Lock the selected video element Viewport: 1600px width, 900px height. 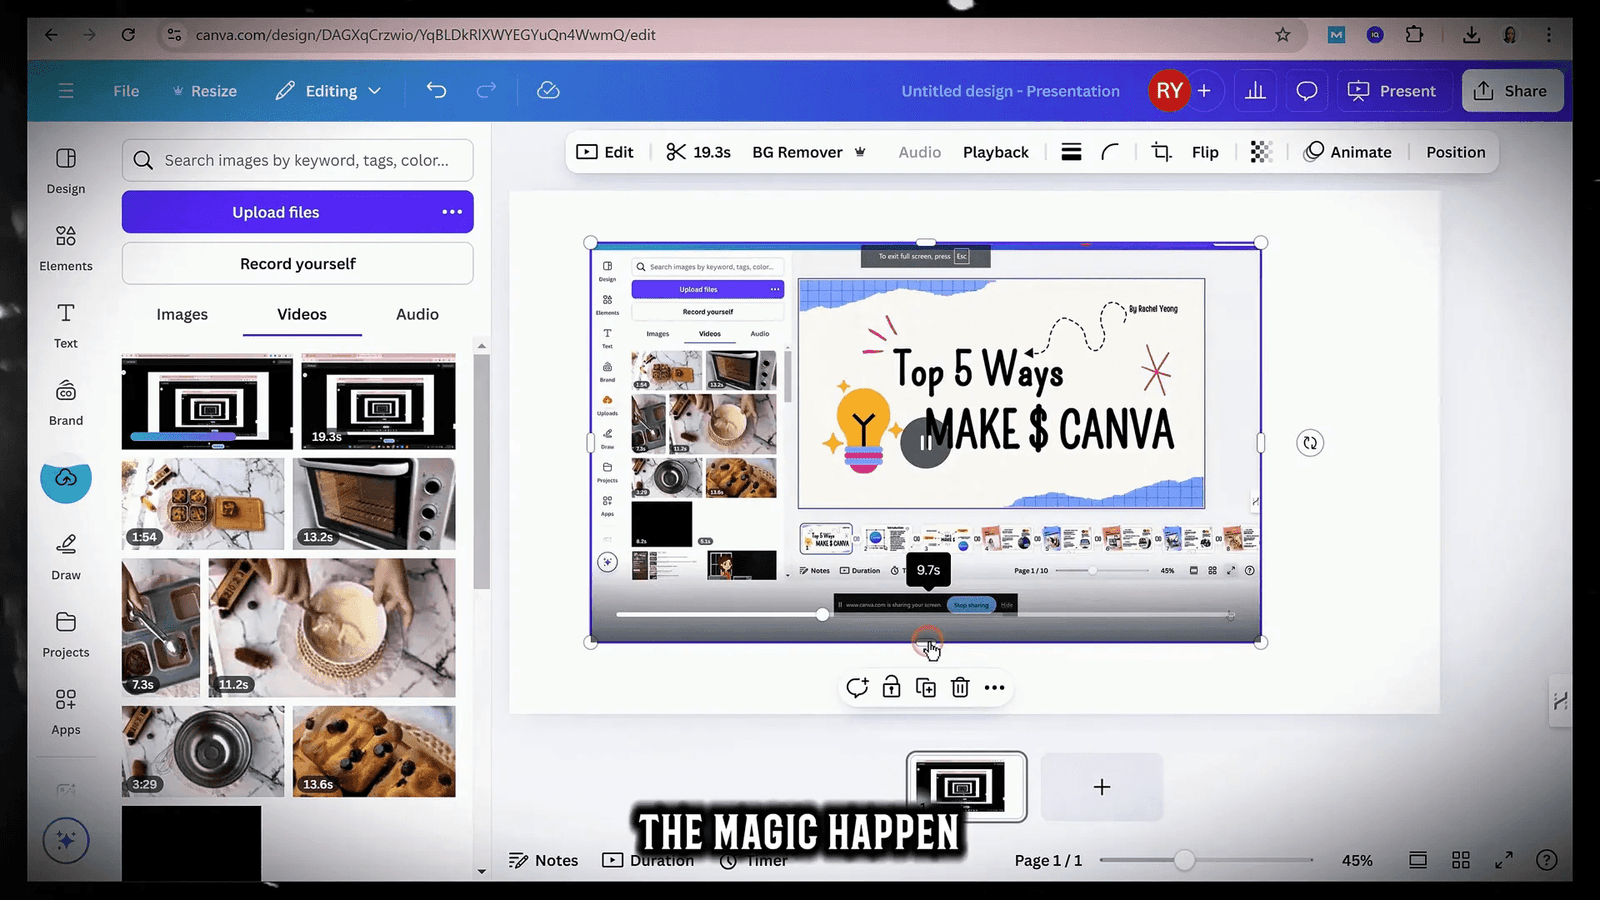click(891, 687)
